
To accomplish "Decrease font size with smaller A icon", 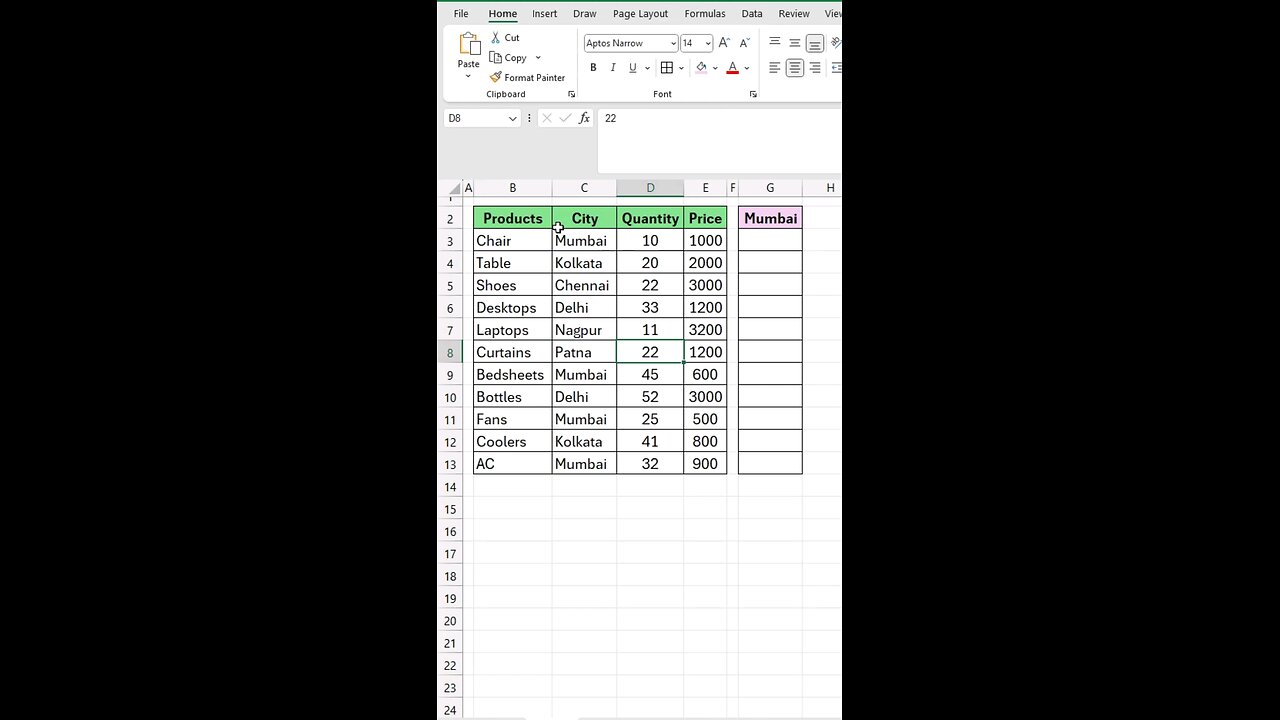I will 744,43.
